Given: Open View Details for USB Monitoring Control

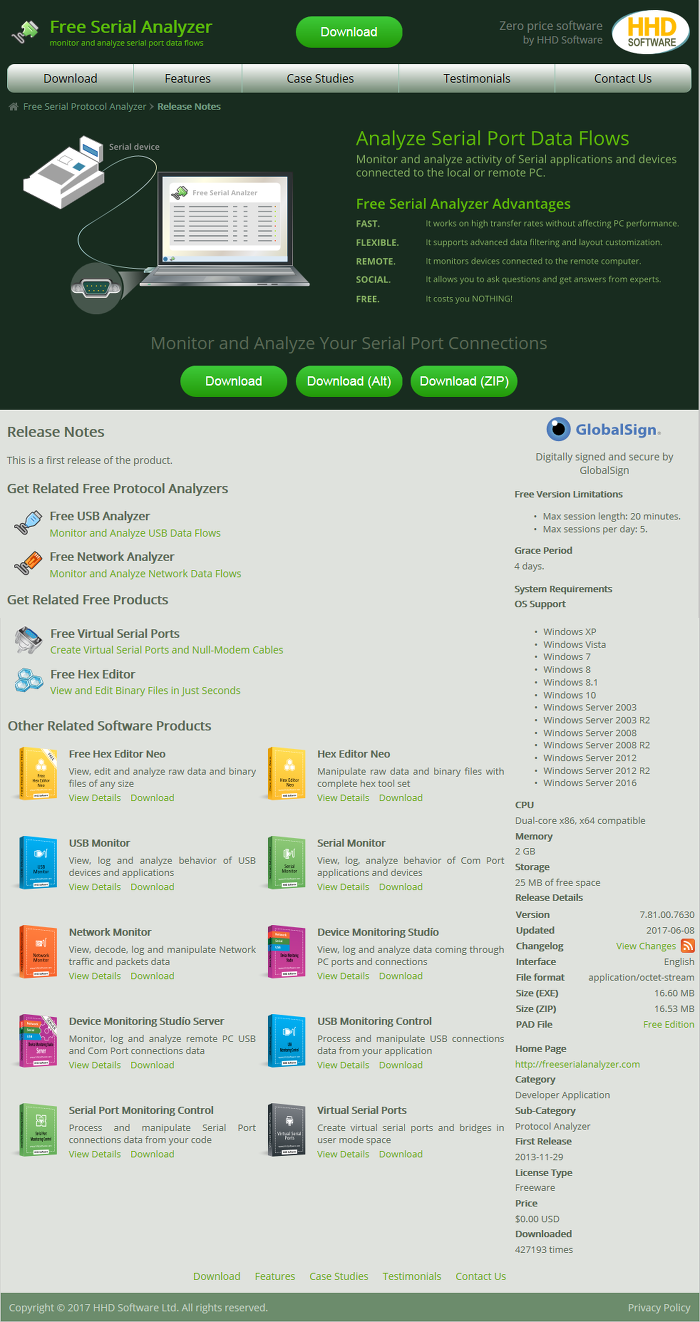Looking at the screenshot, I should point(343,1065).
